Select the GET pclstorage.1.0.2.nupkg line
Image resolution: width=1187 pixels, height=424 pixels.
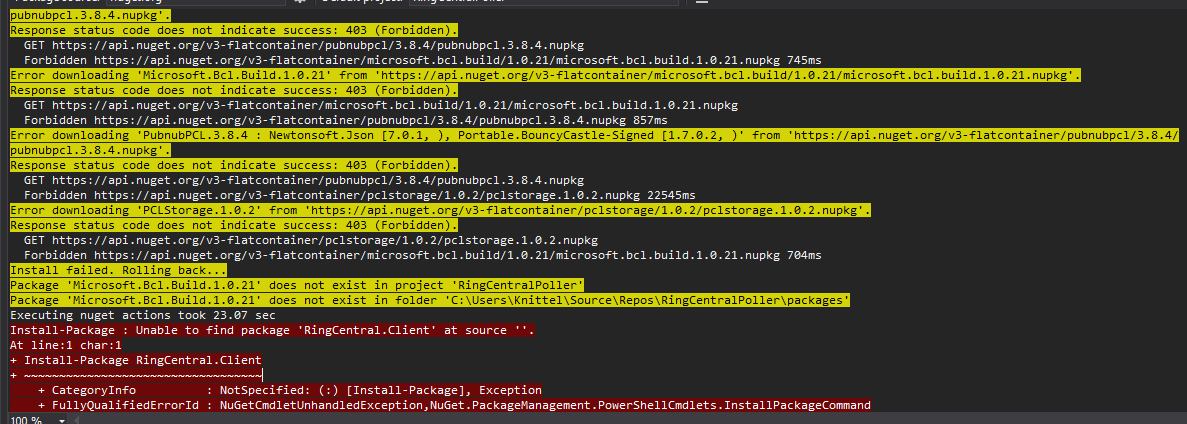coord(311,240)
